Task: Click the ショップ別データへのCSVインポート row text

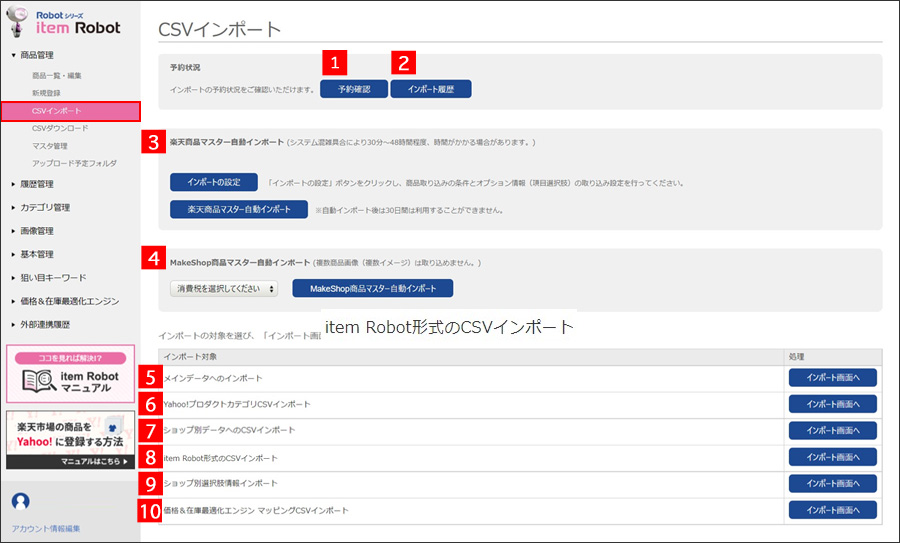Action: (230, 430)
